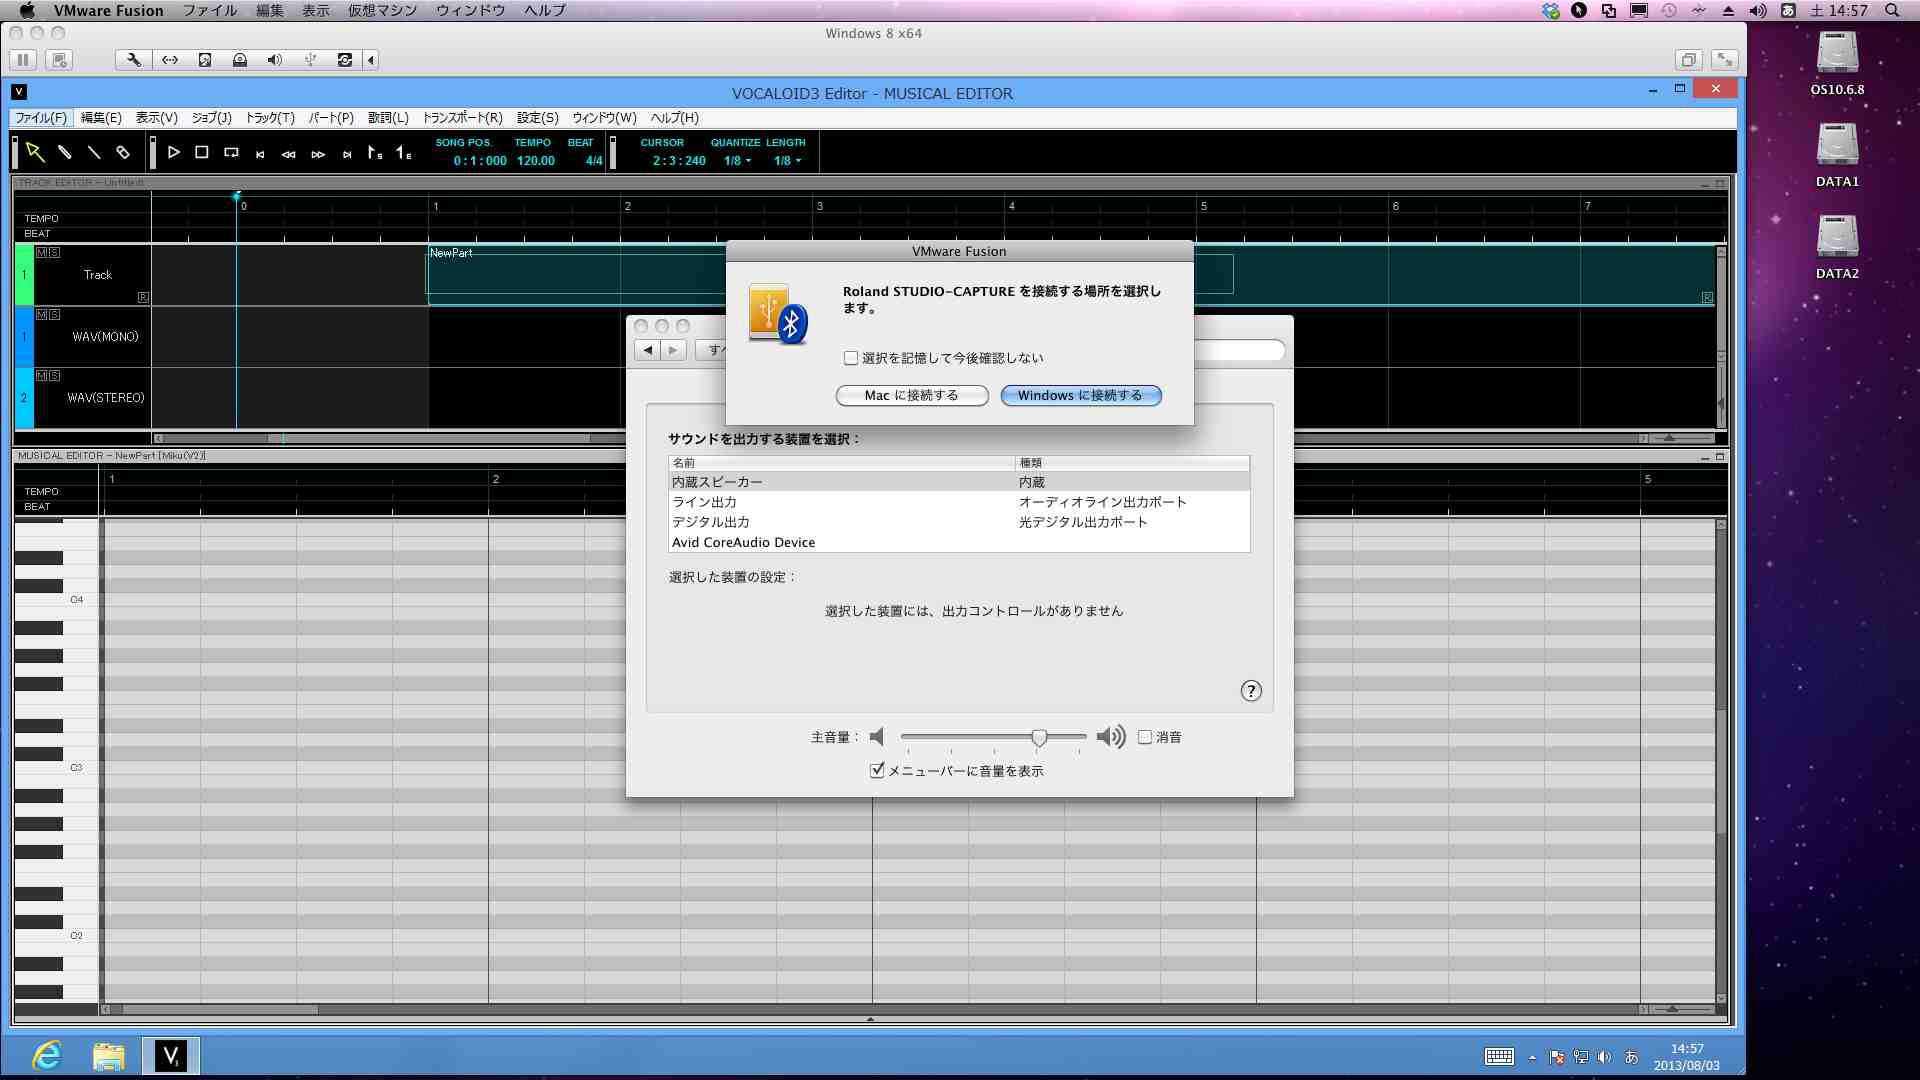
Task: Open VMware settings with the wrench icon
Action: pyautogui.click(x=134, y=60)
